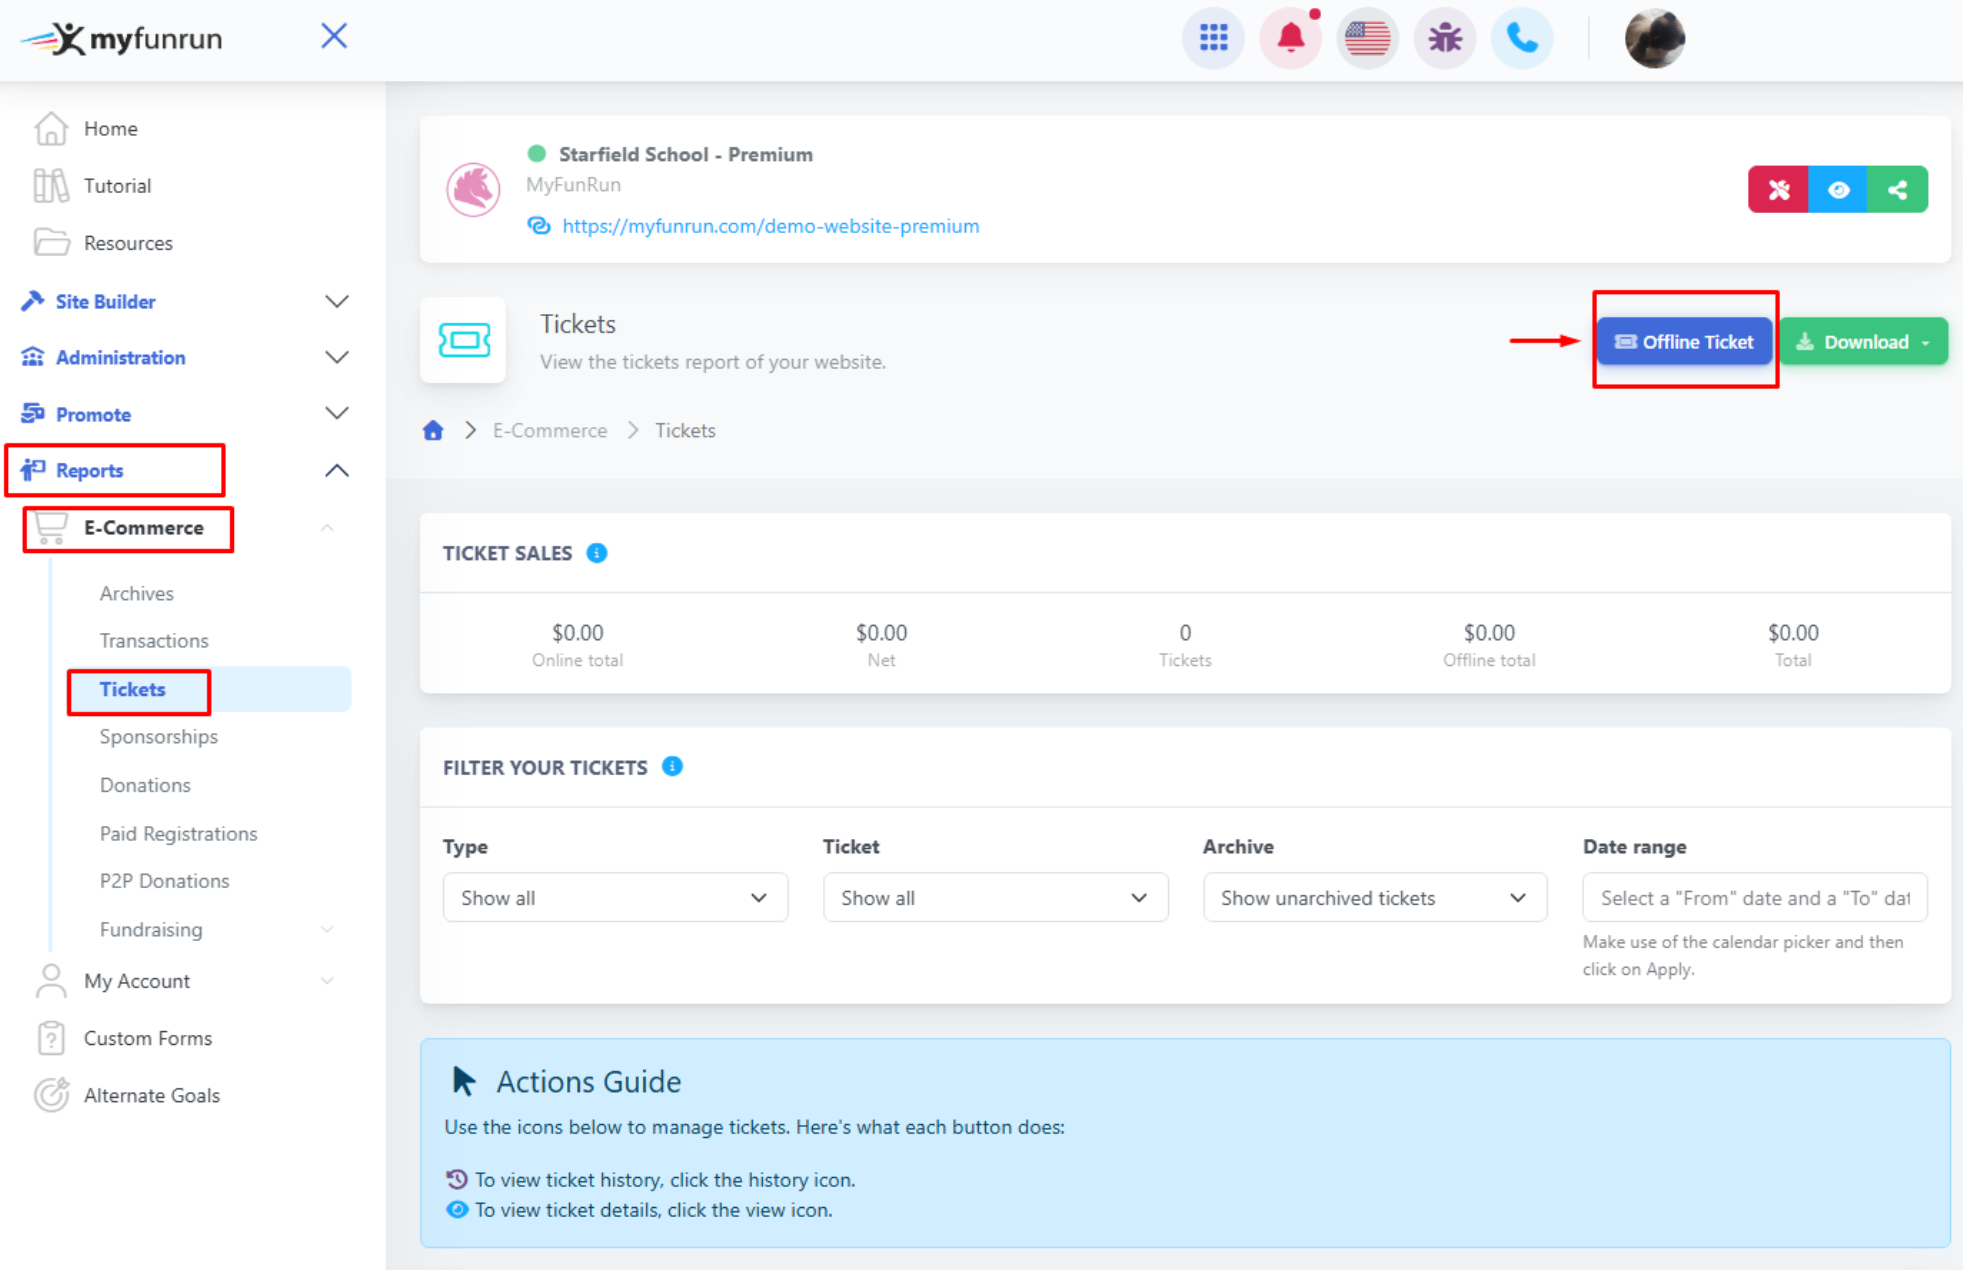Click the phone contact icon
The height and width of the screenshot is (1270, 1963).
1521,39
